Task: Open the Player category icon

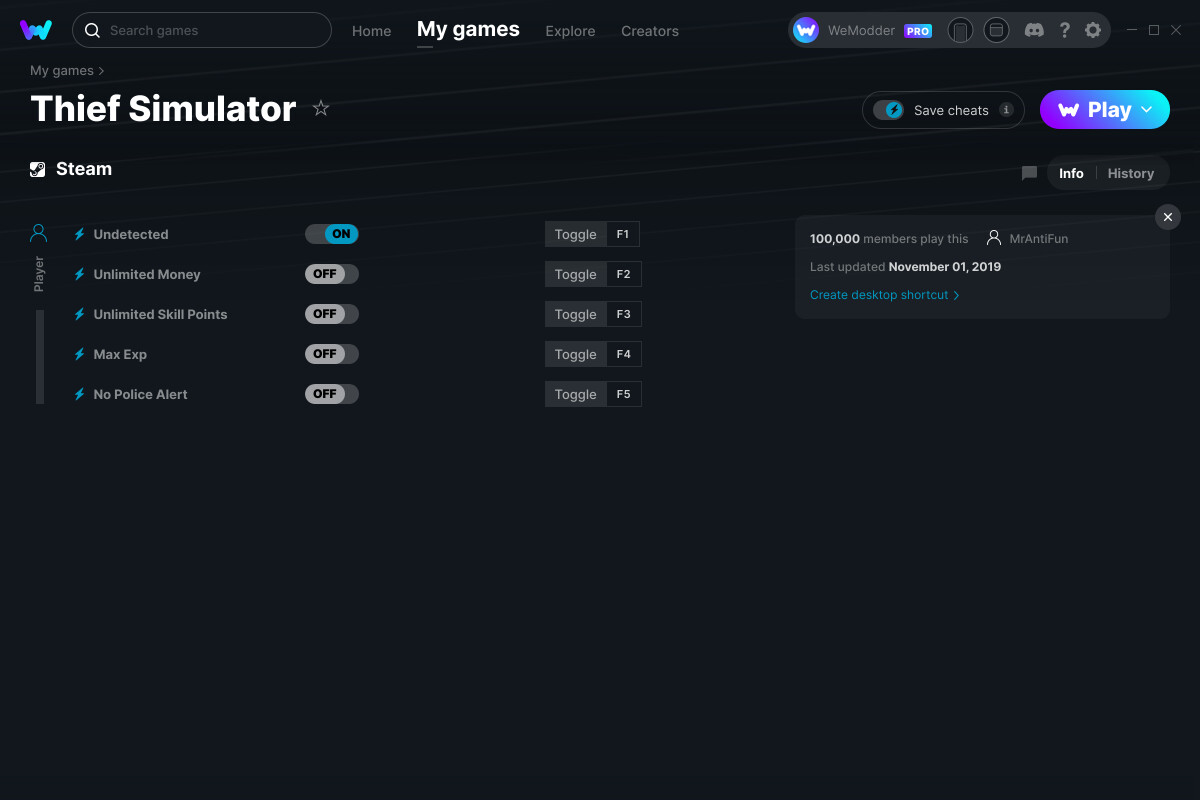Action: click(39, 234)
